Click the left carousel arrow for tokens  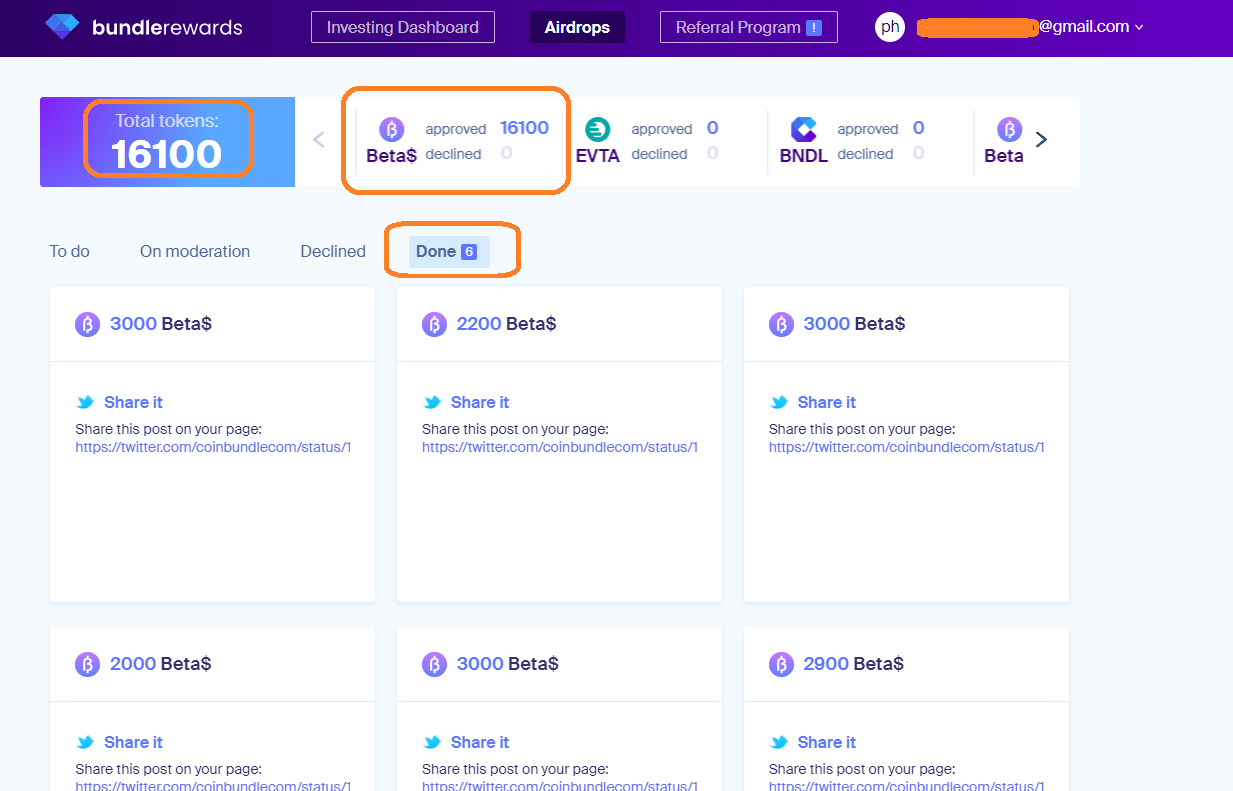click(x=319, y=139)
